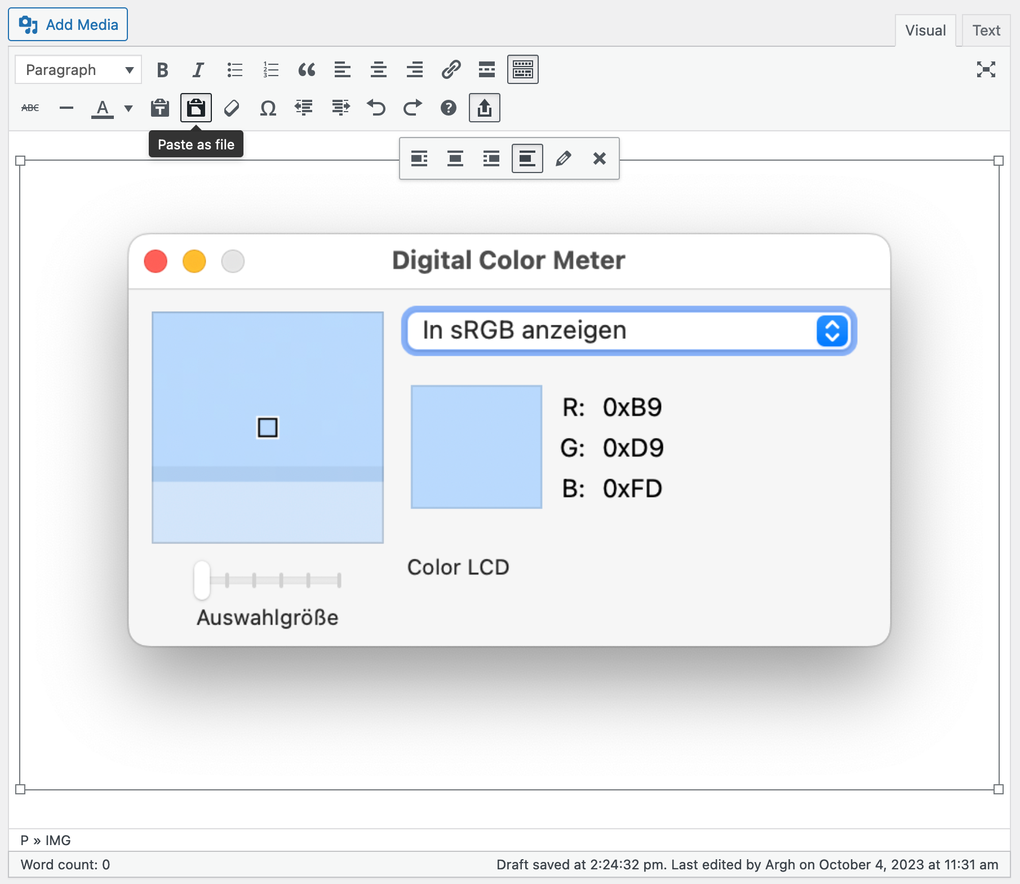Click the Word count: 0 status
Image resolution: width=1020 pixels, height=884 pixels.
(65, 864)
